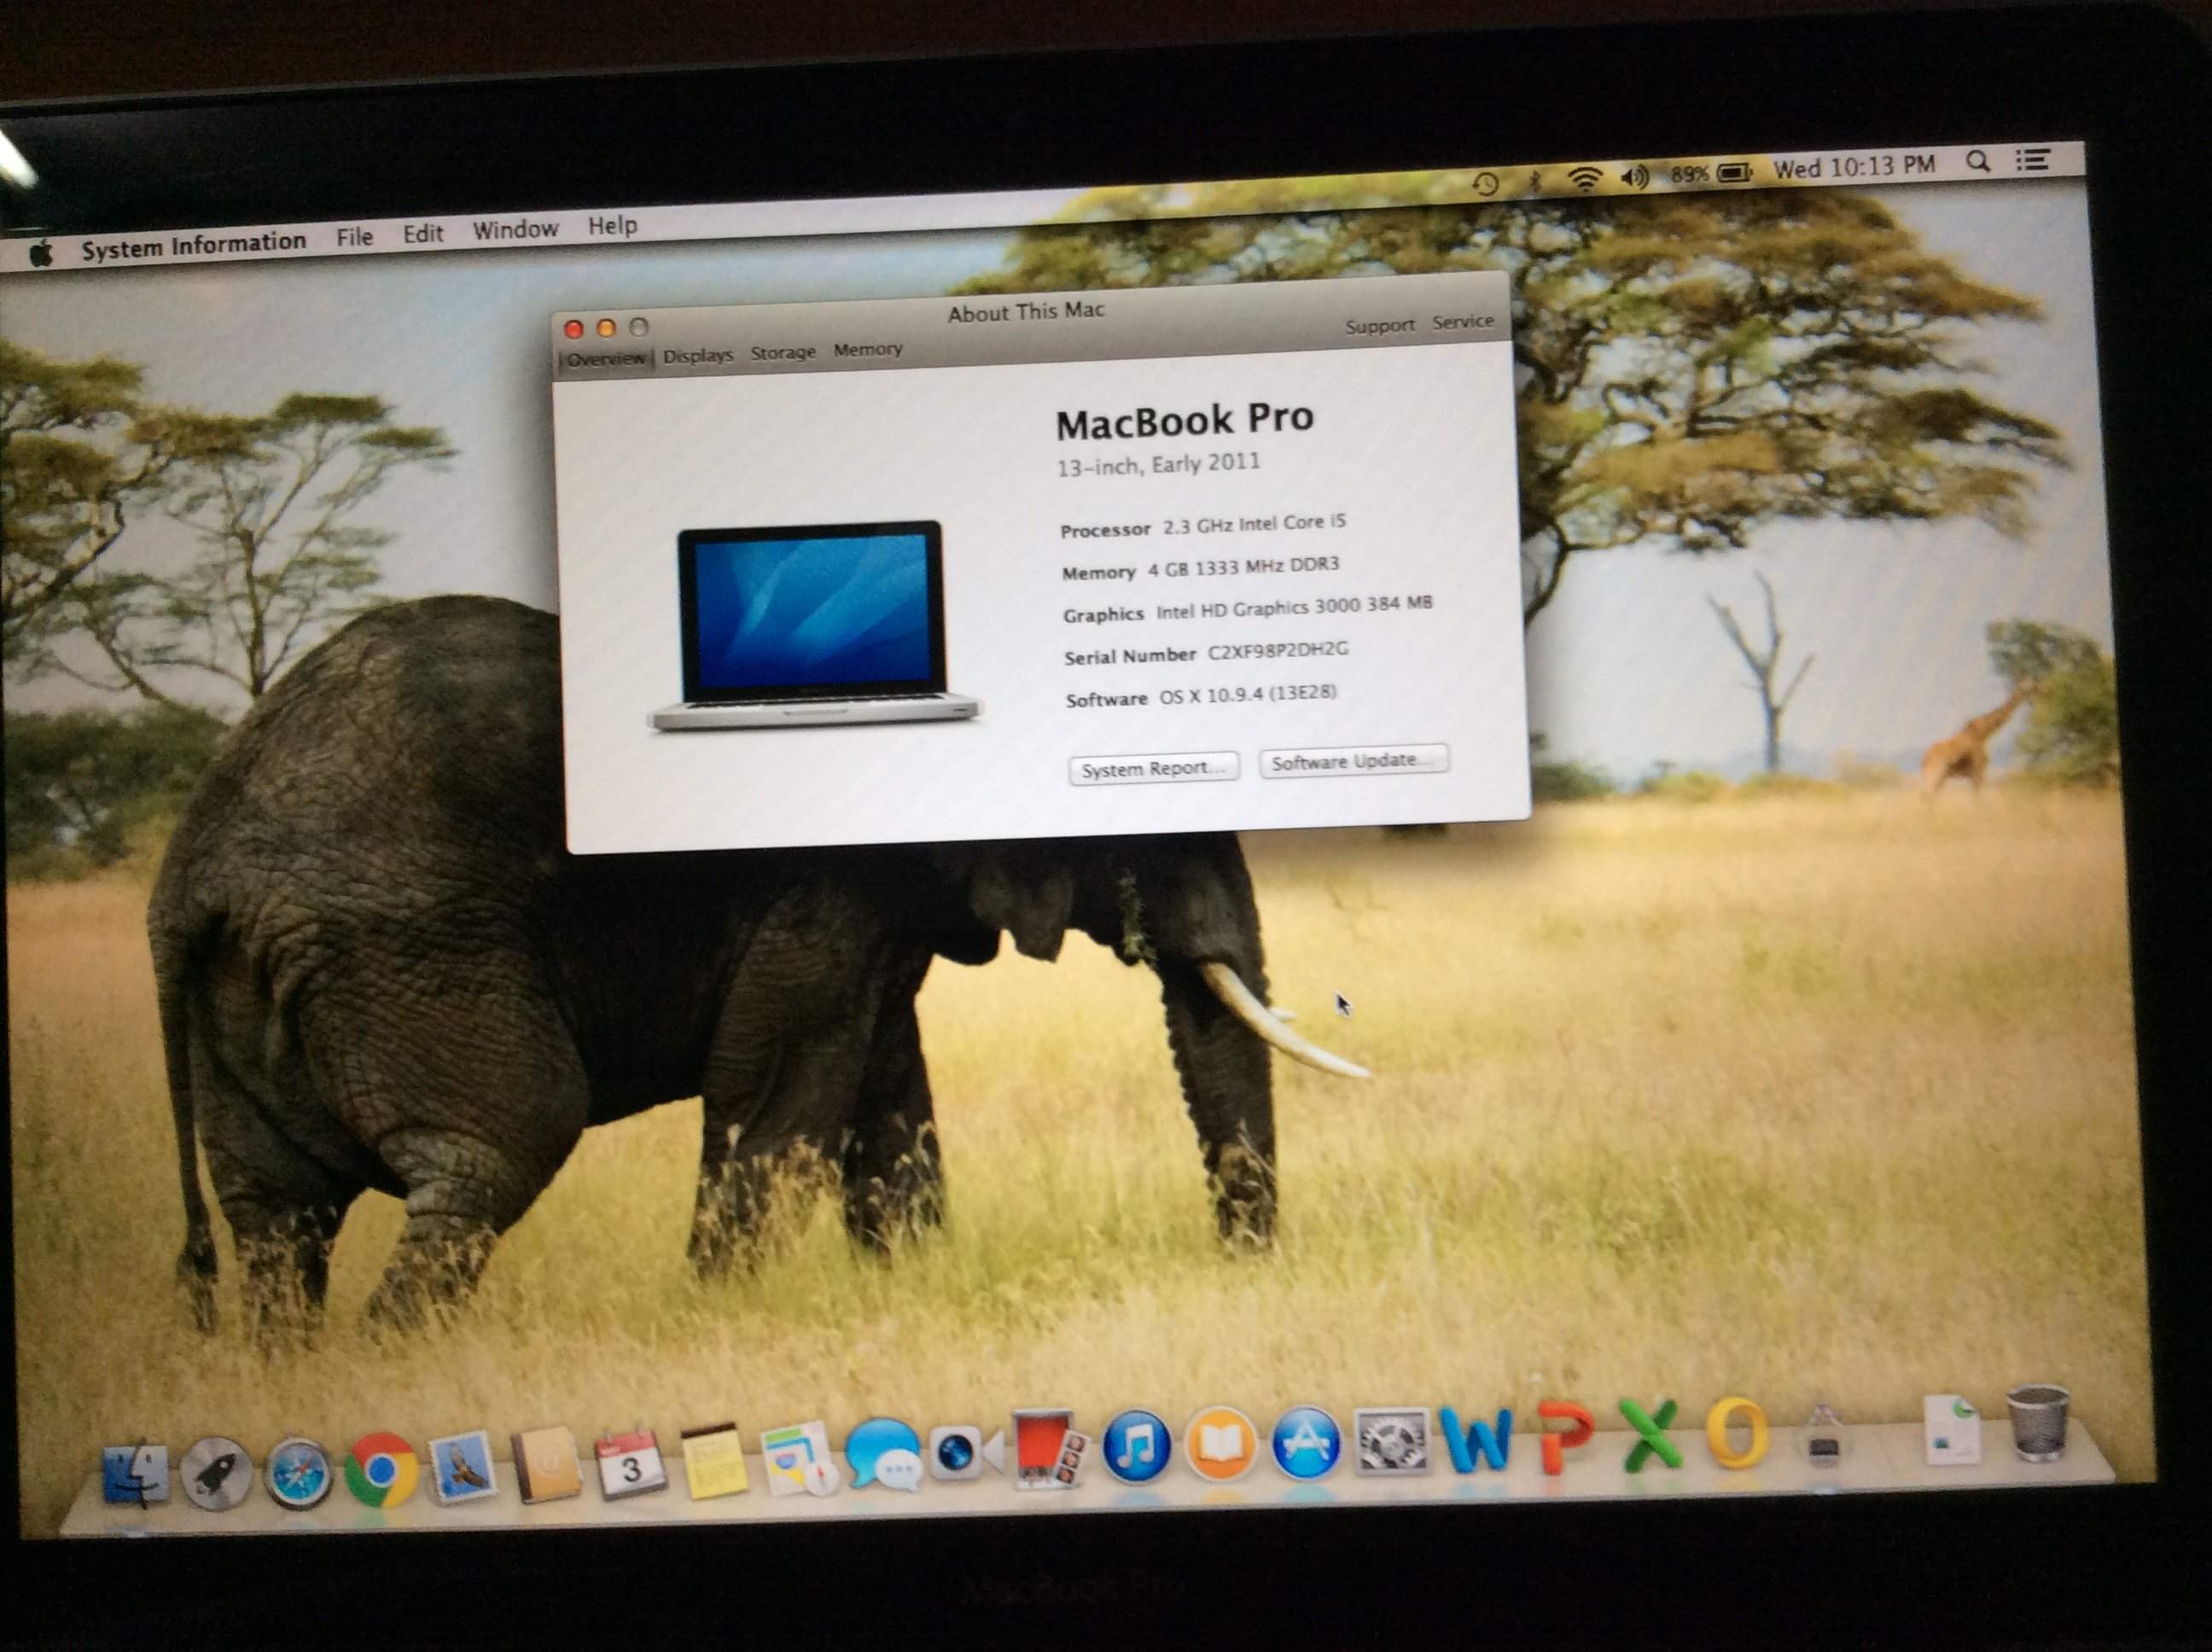Open the Trash in Dock
This screenshot has height=1652, width=2212.
click(x=2038, y=1424)
